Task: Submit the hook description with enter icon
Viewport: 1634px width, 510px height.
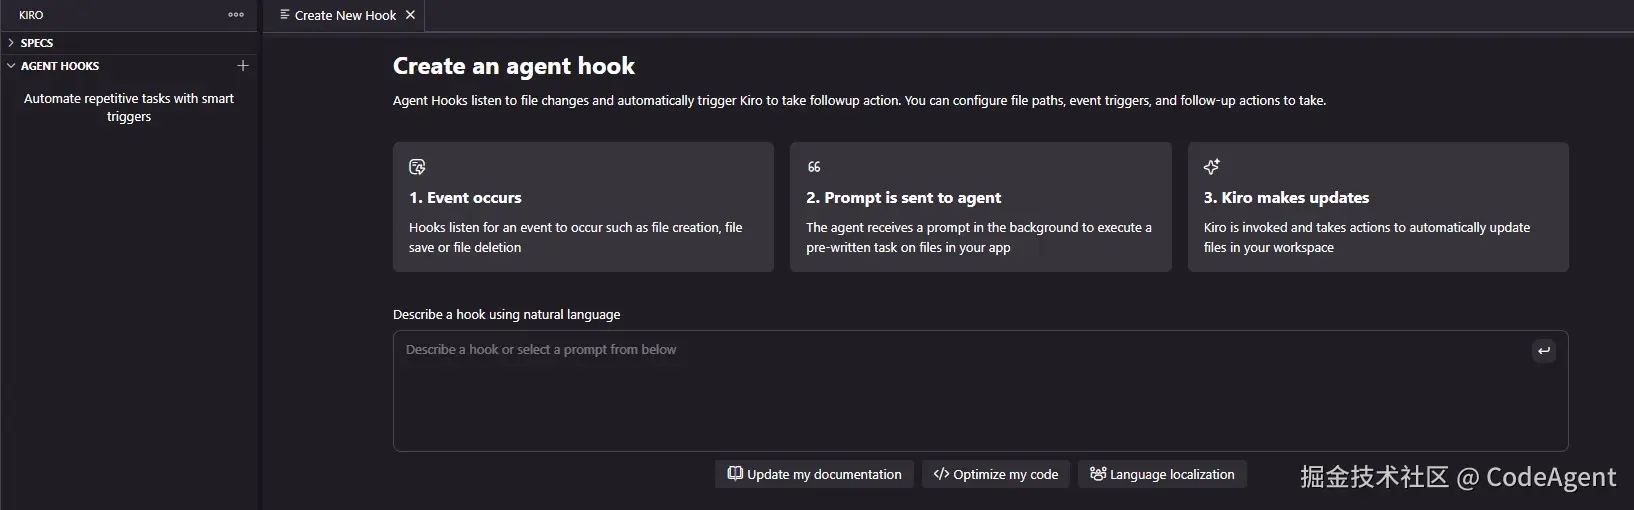Action: 1544,350
